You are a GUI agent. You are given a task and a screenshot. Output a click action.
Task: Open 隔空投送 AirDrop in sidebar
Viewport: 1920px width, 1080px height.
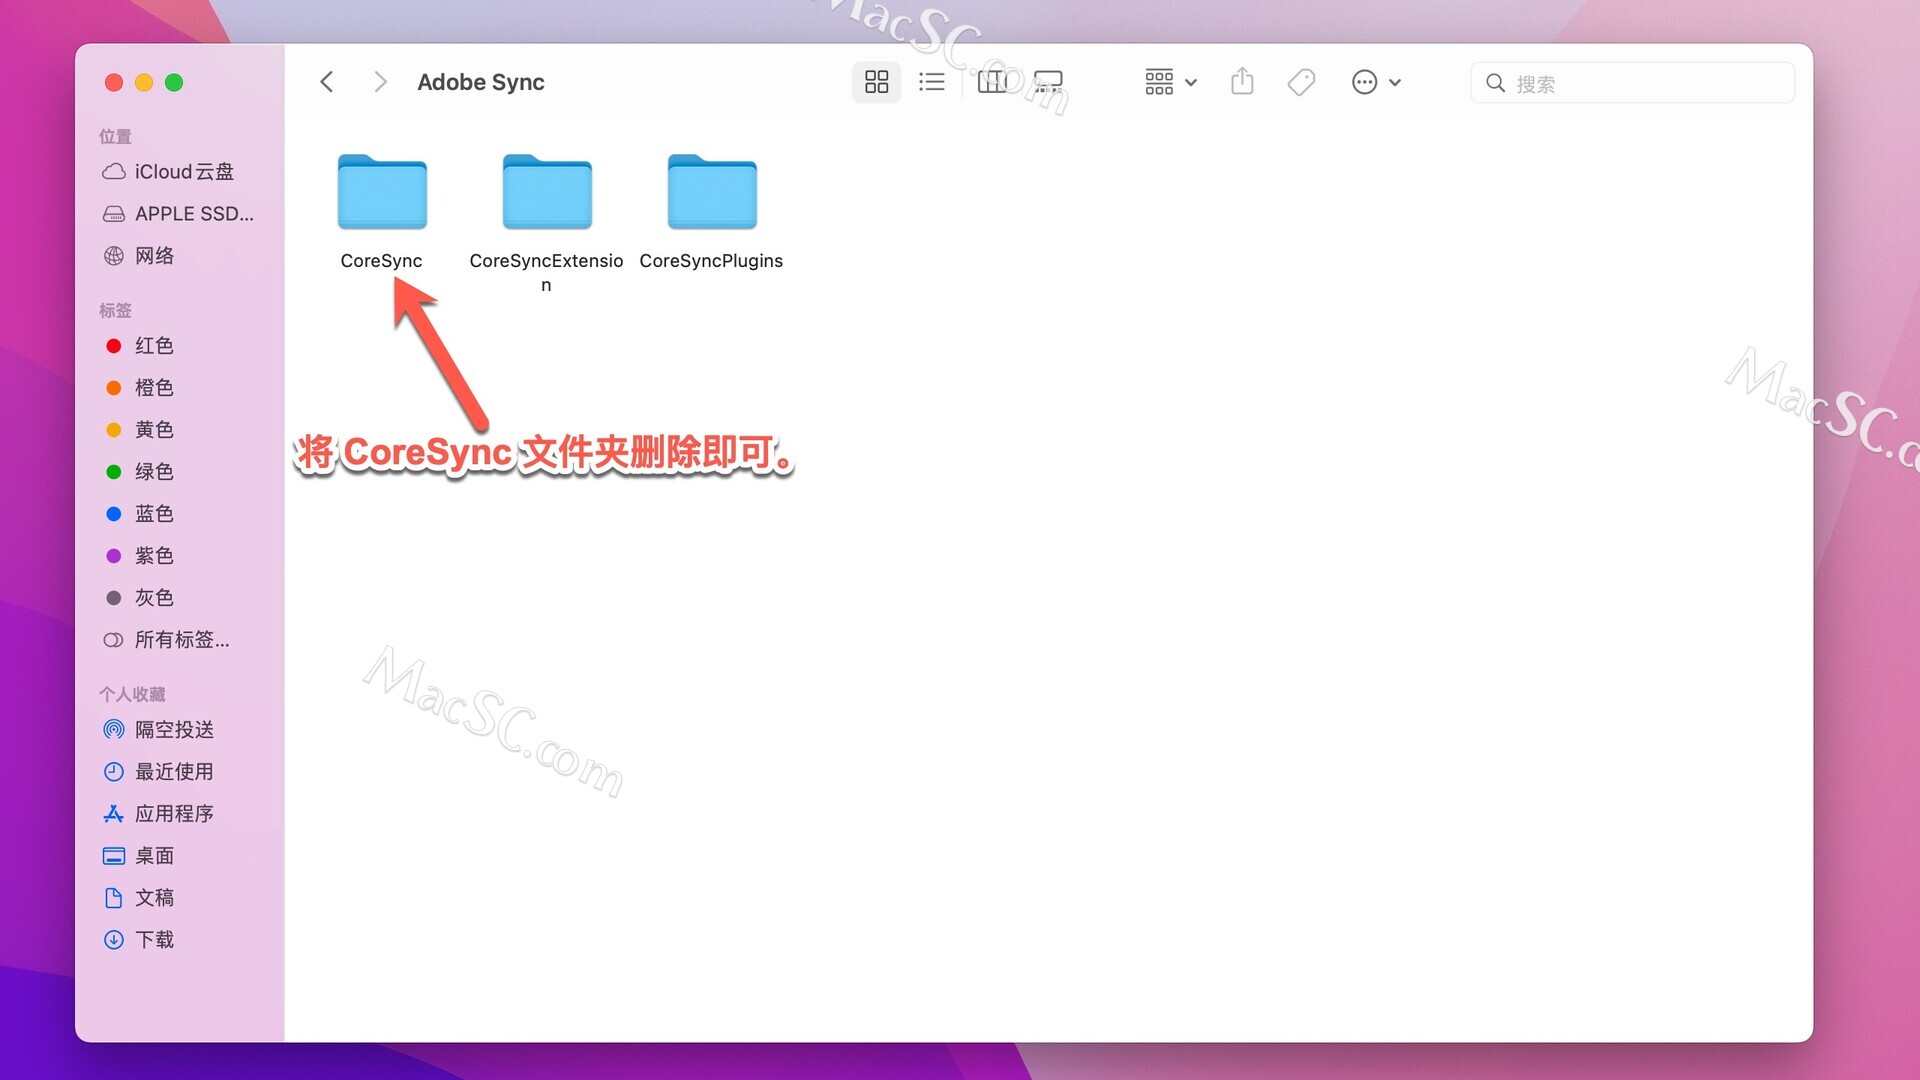[174, 730]
